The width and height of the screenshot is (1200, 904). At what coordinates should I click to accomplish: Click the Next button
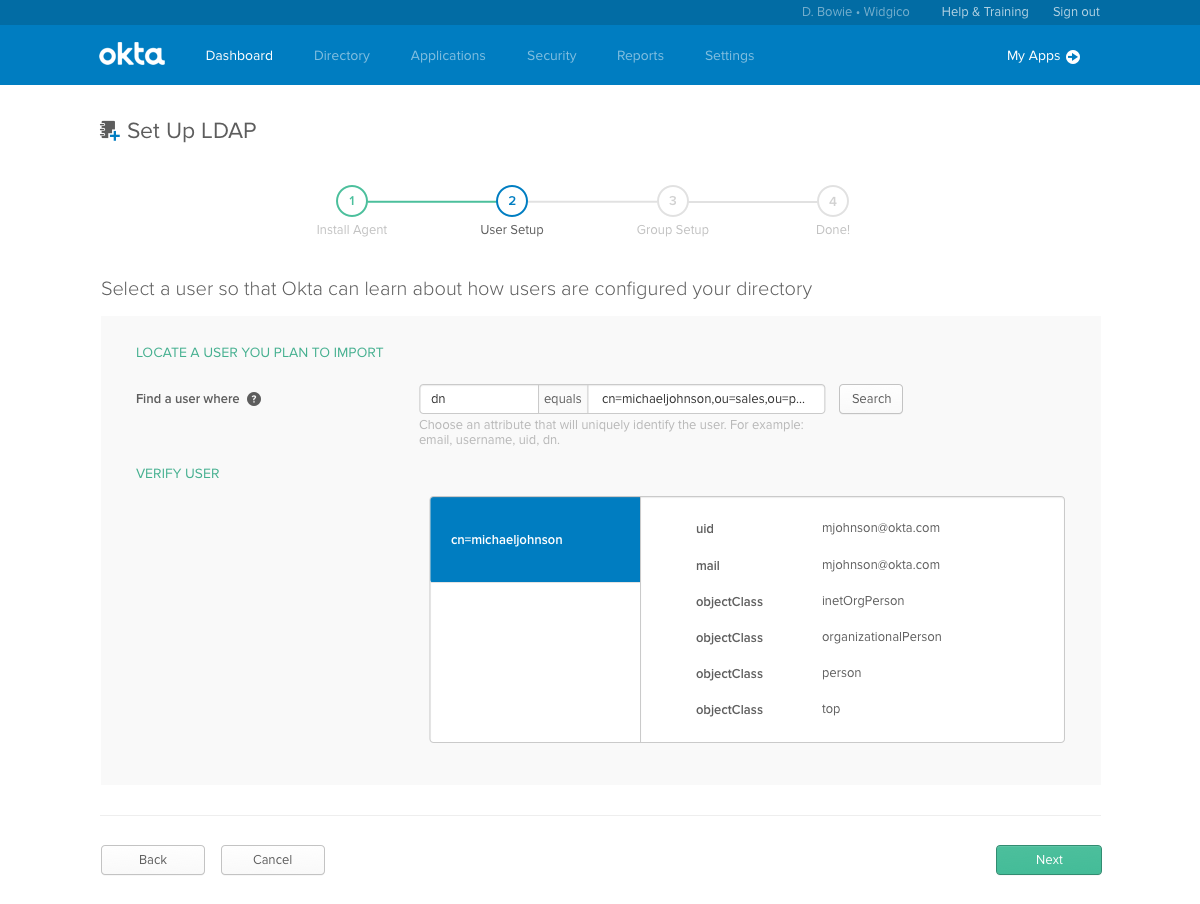tap(1048, 859)
